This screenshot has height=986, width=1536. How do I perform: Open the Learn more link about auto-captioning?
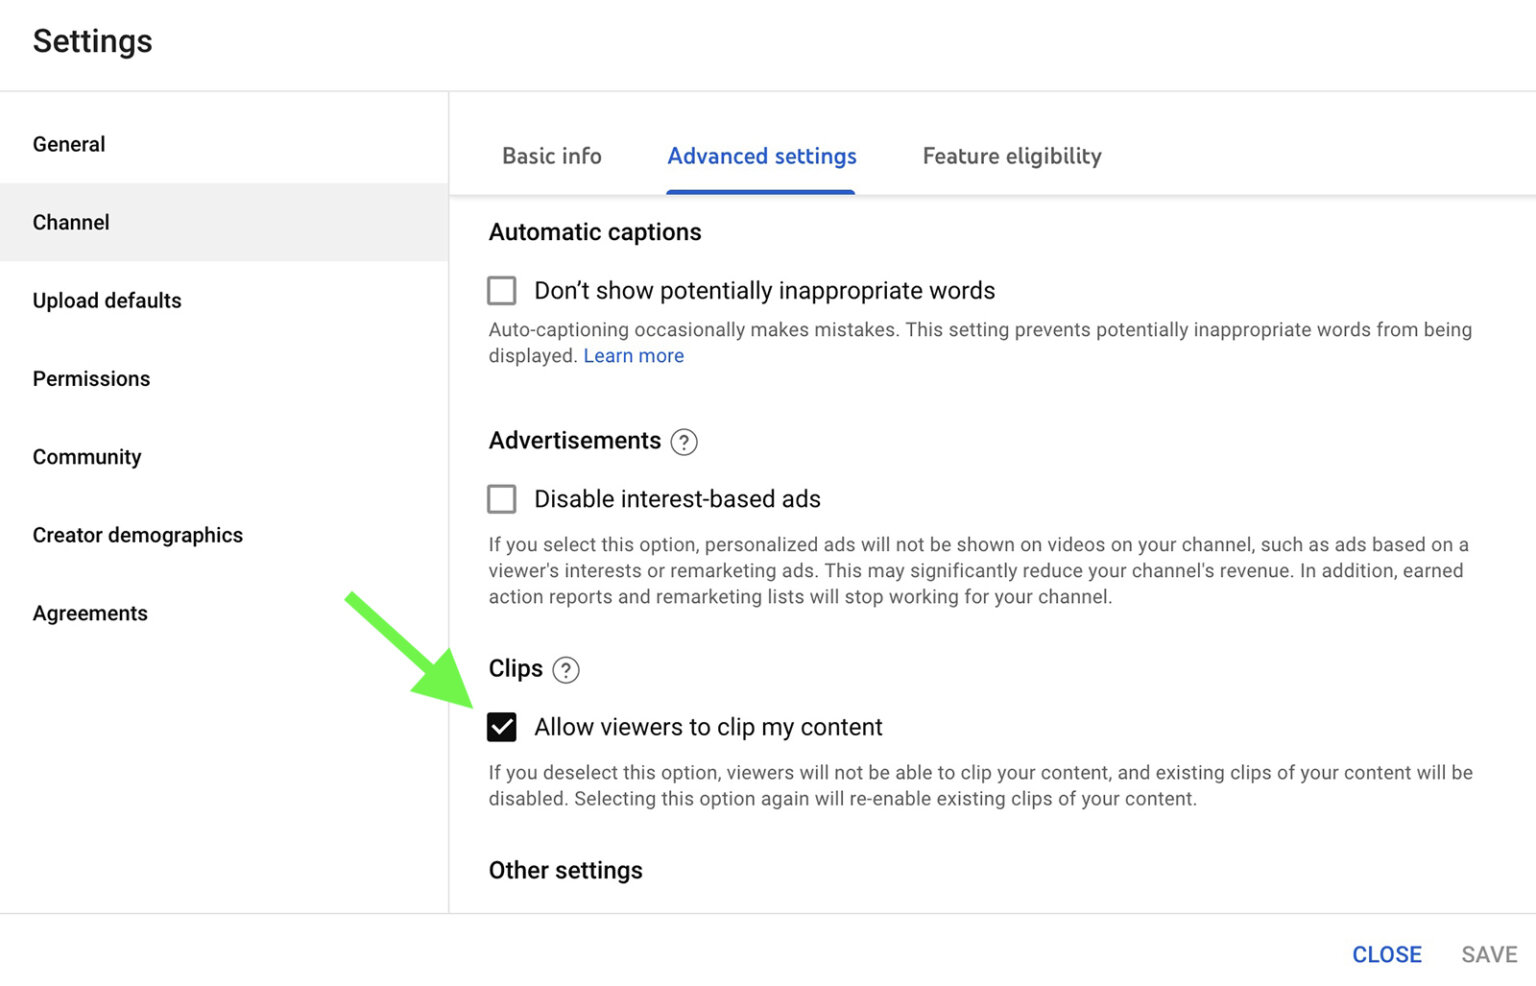tap(633, 355)
